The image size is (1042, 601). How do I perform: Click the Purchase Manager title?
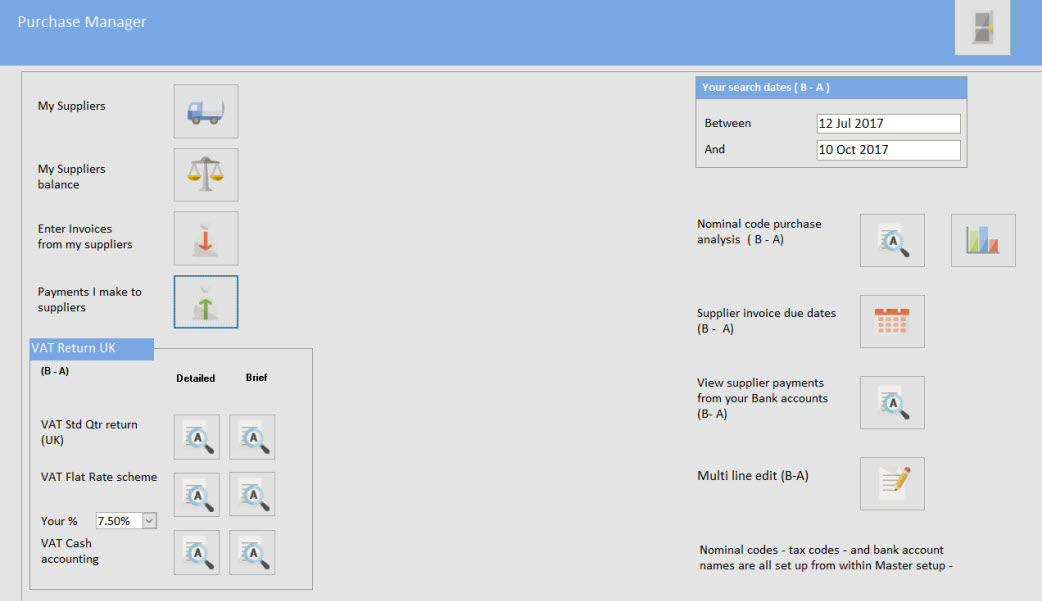coord(82,22)
